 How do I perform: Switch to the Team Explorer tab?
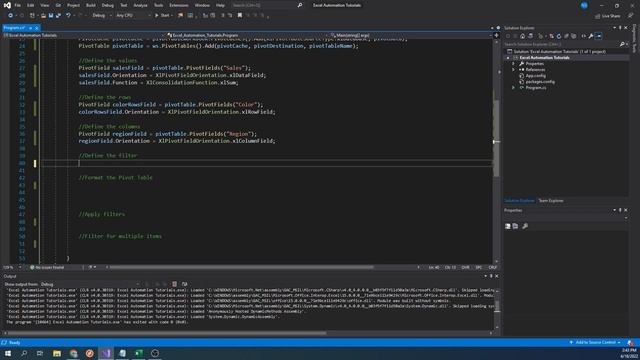[x=551, y=200]
